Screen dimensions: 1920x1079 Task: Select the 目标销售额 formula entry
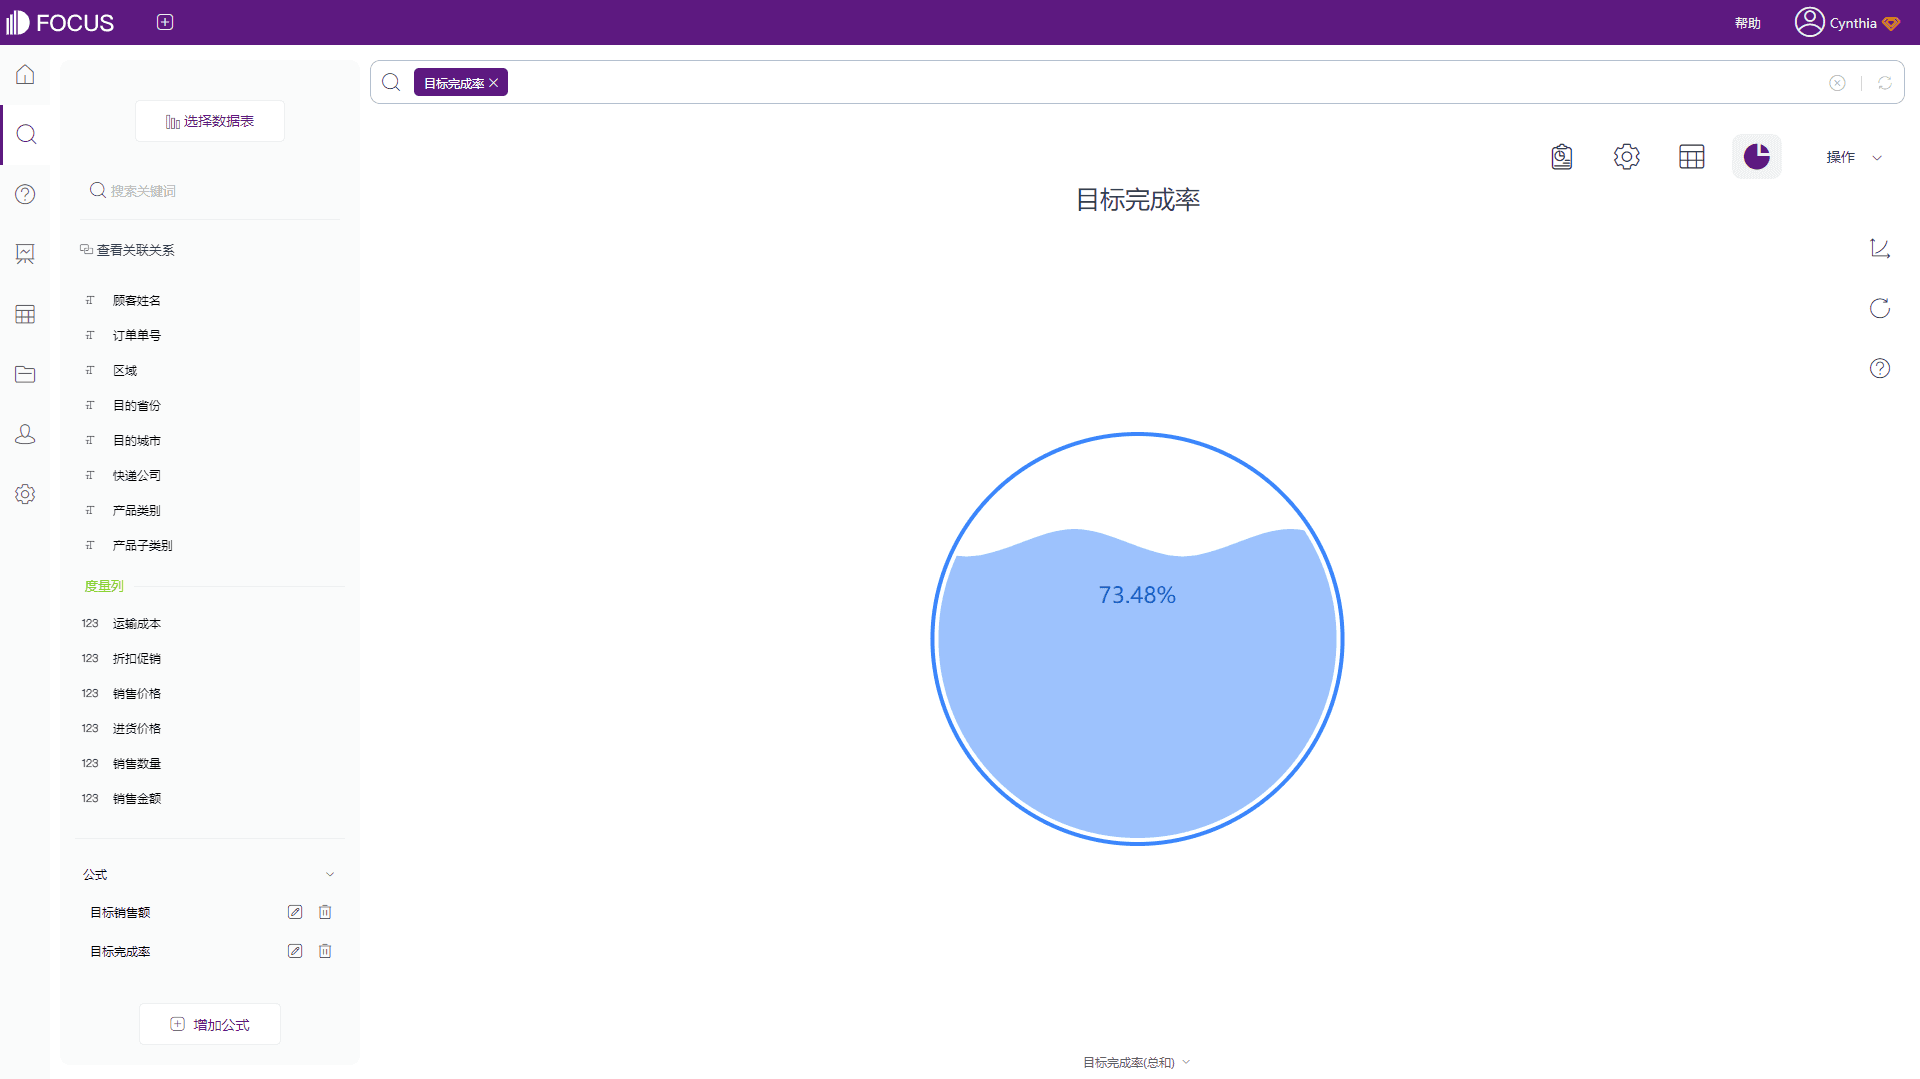(120, 912)
